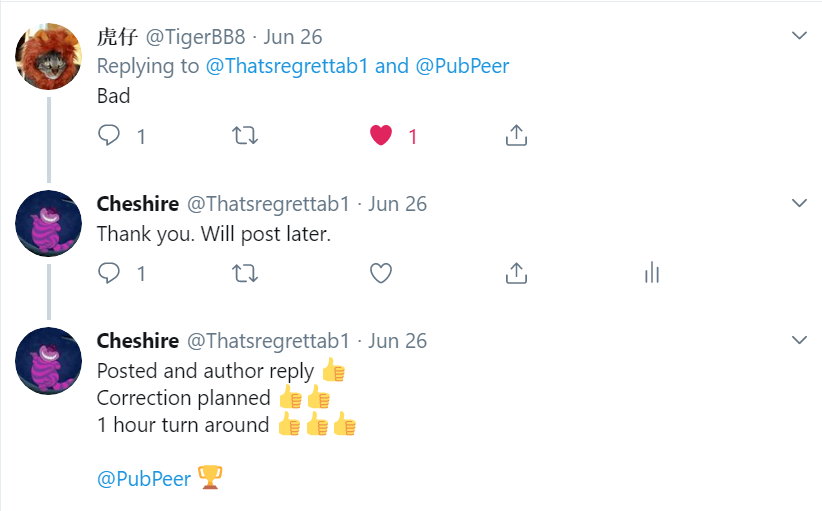Open Cheshire avatar on "Posted and author reply" tweet
822x511 pixels.
(48, 360)
